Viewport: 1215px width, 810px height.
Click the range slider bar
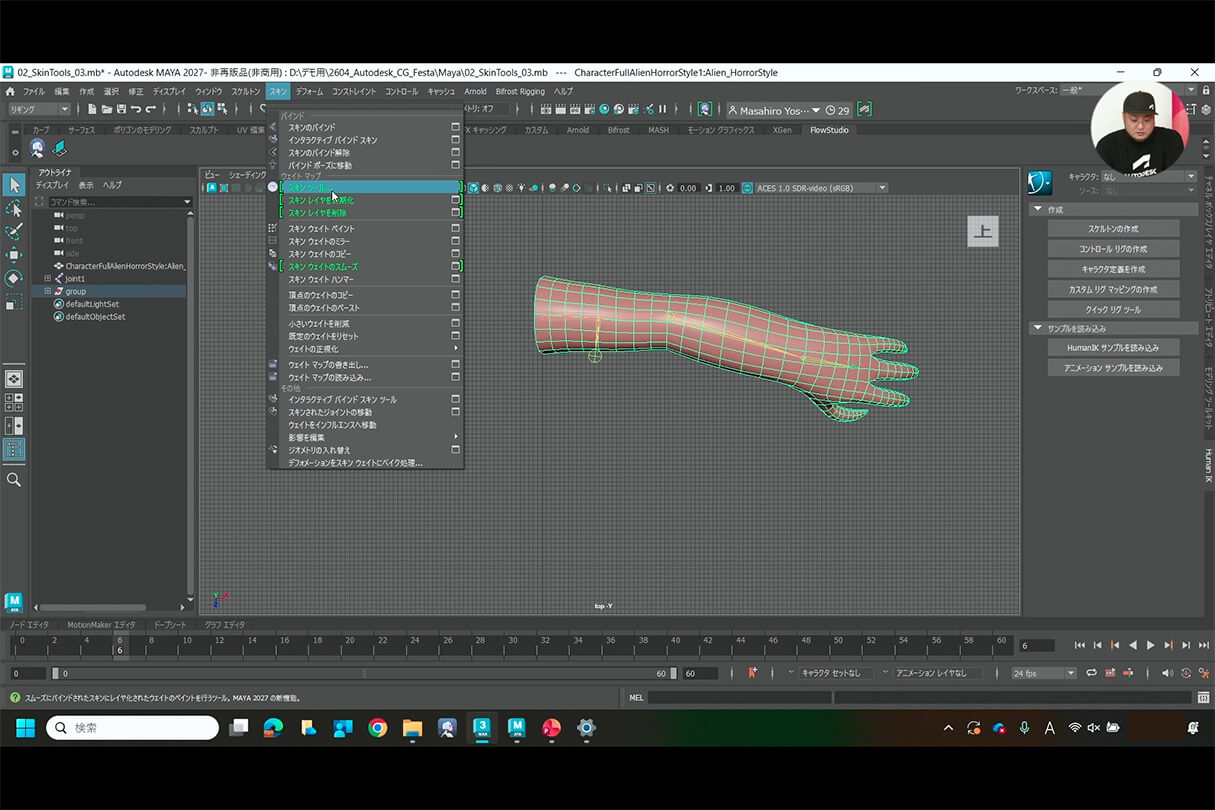(x=364, y=673)
